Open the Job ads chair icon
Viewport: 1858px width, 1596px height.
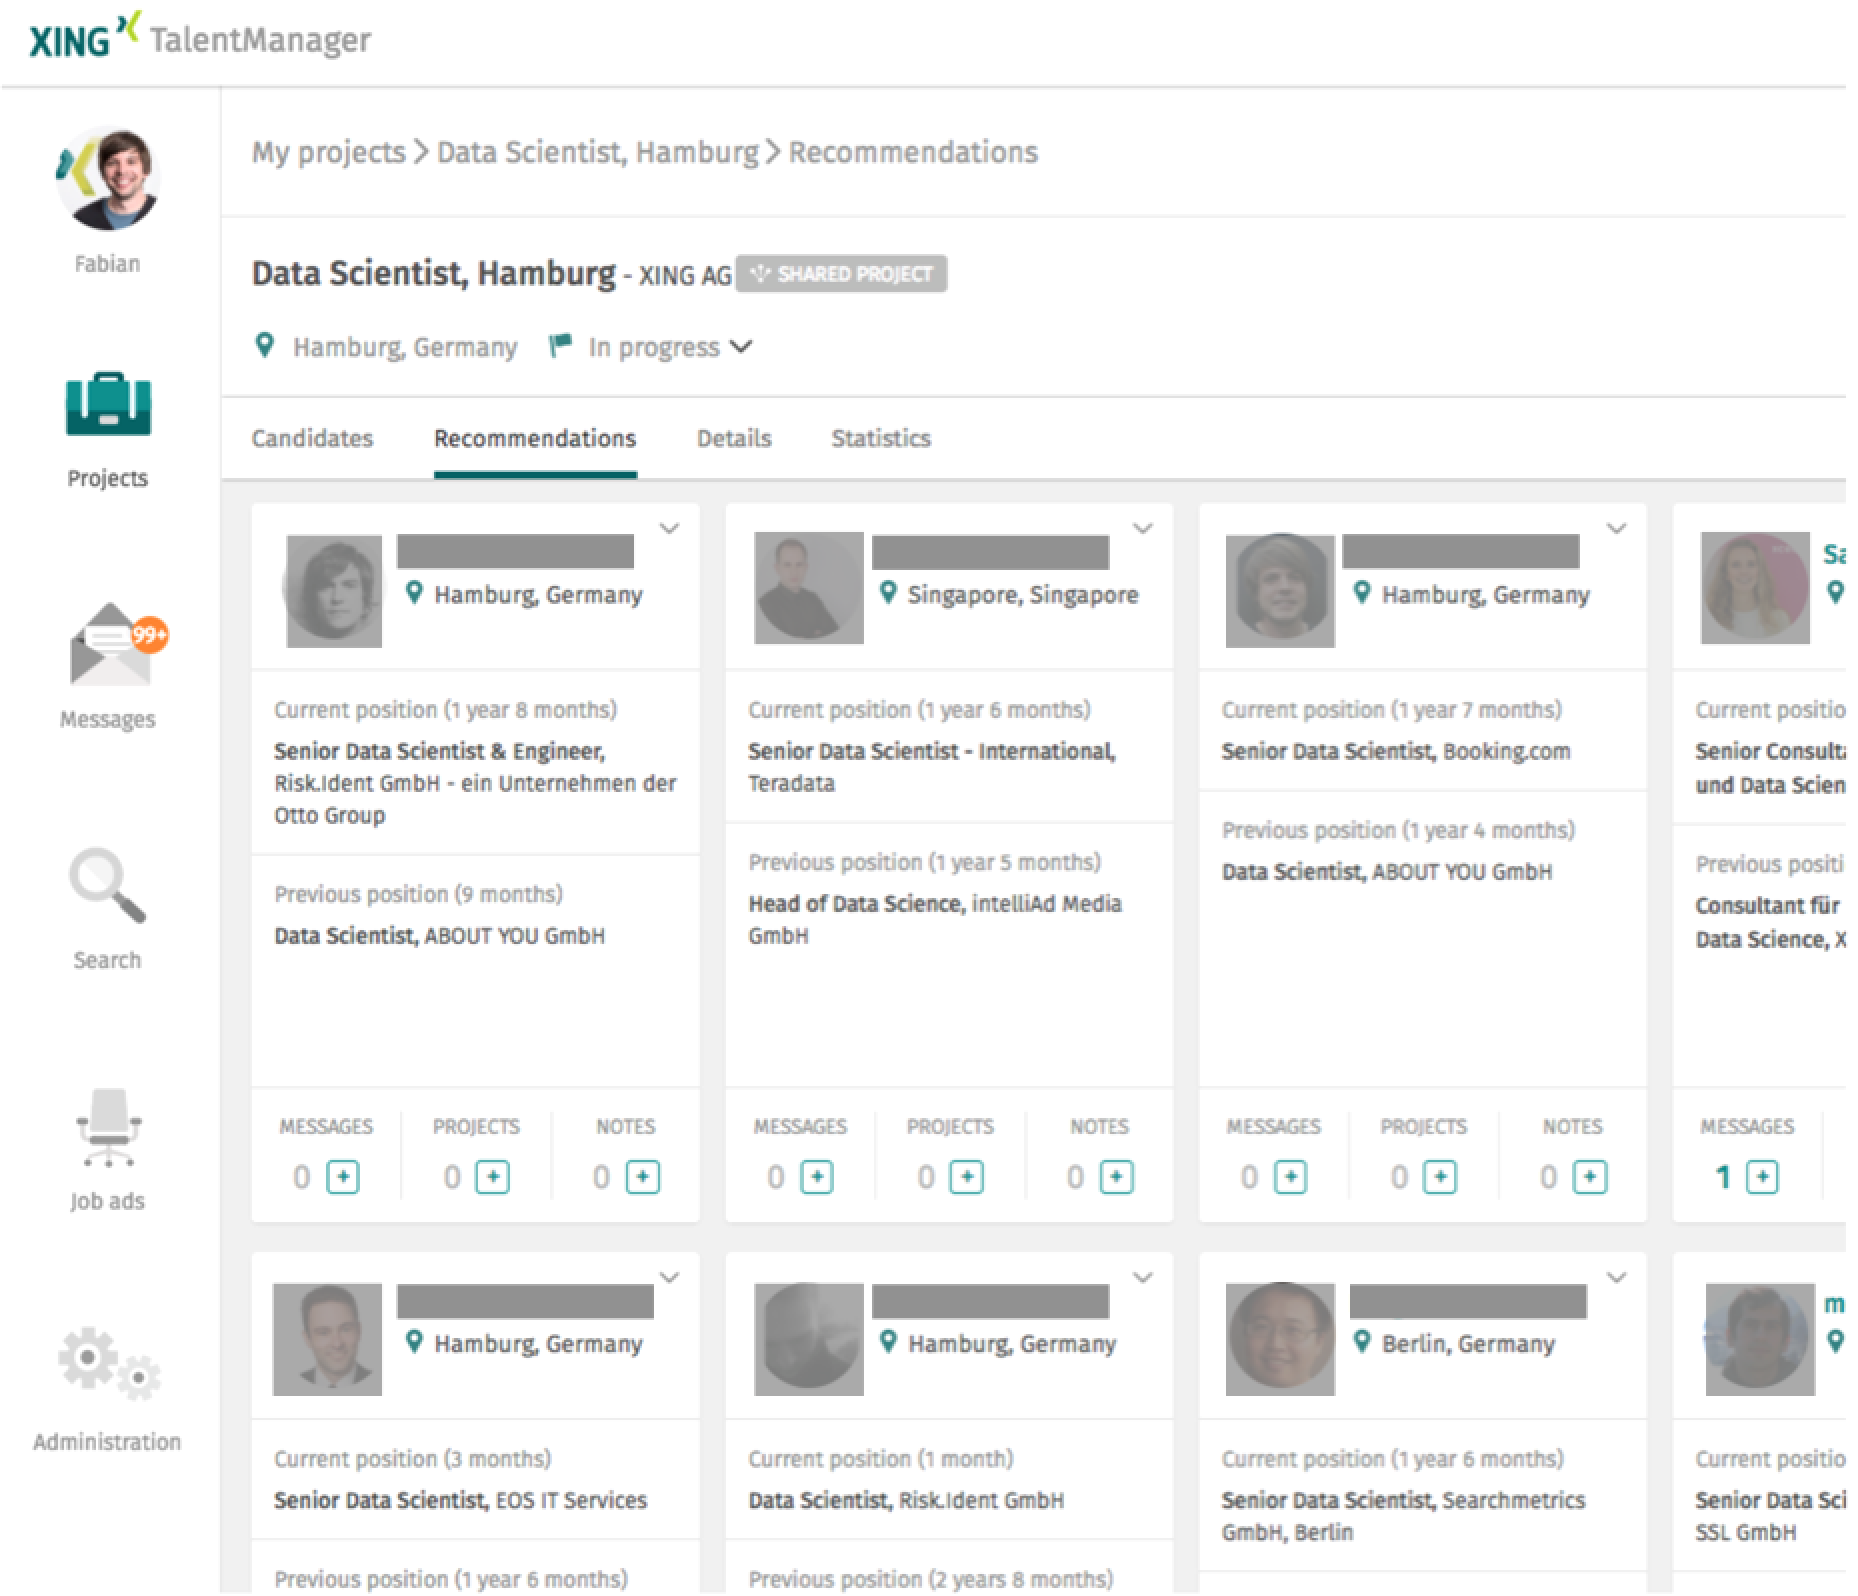pos(108,1127)
